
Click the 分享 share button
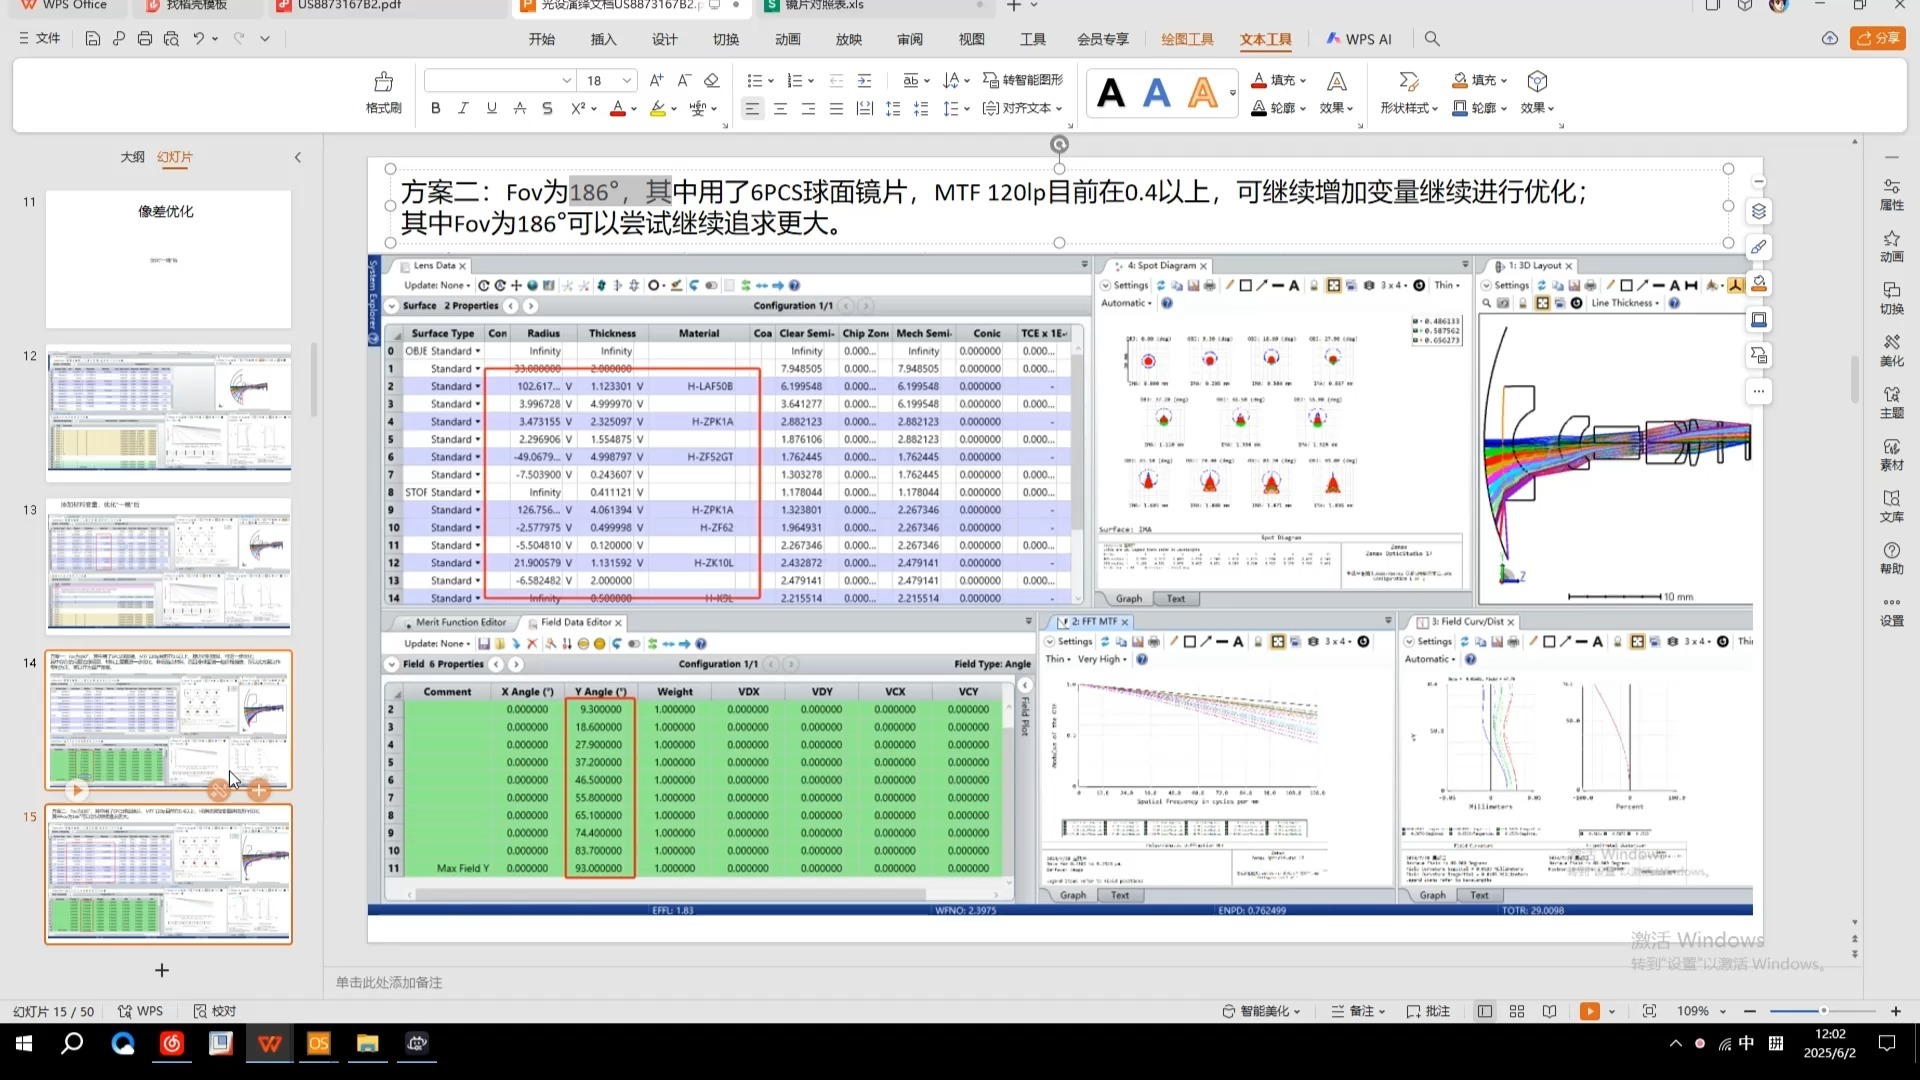click(x=1877, y=38)
